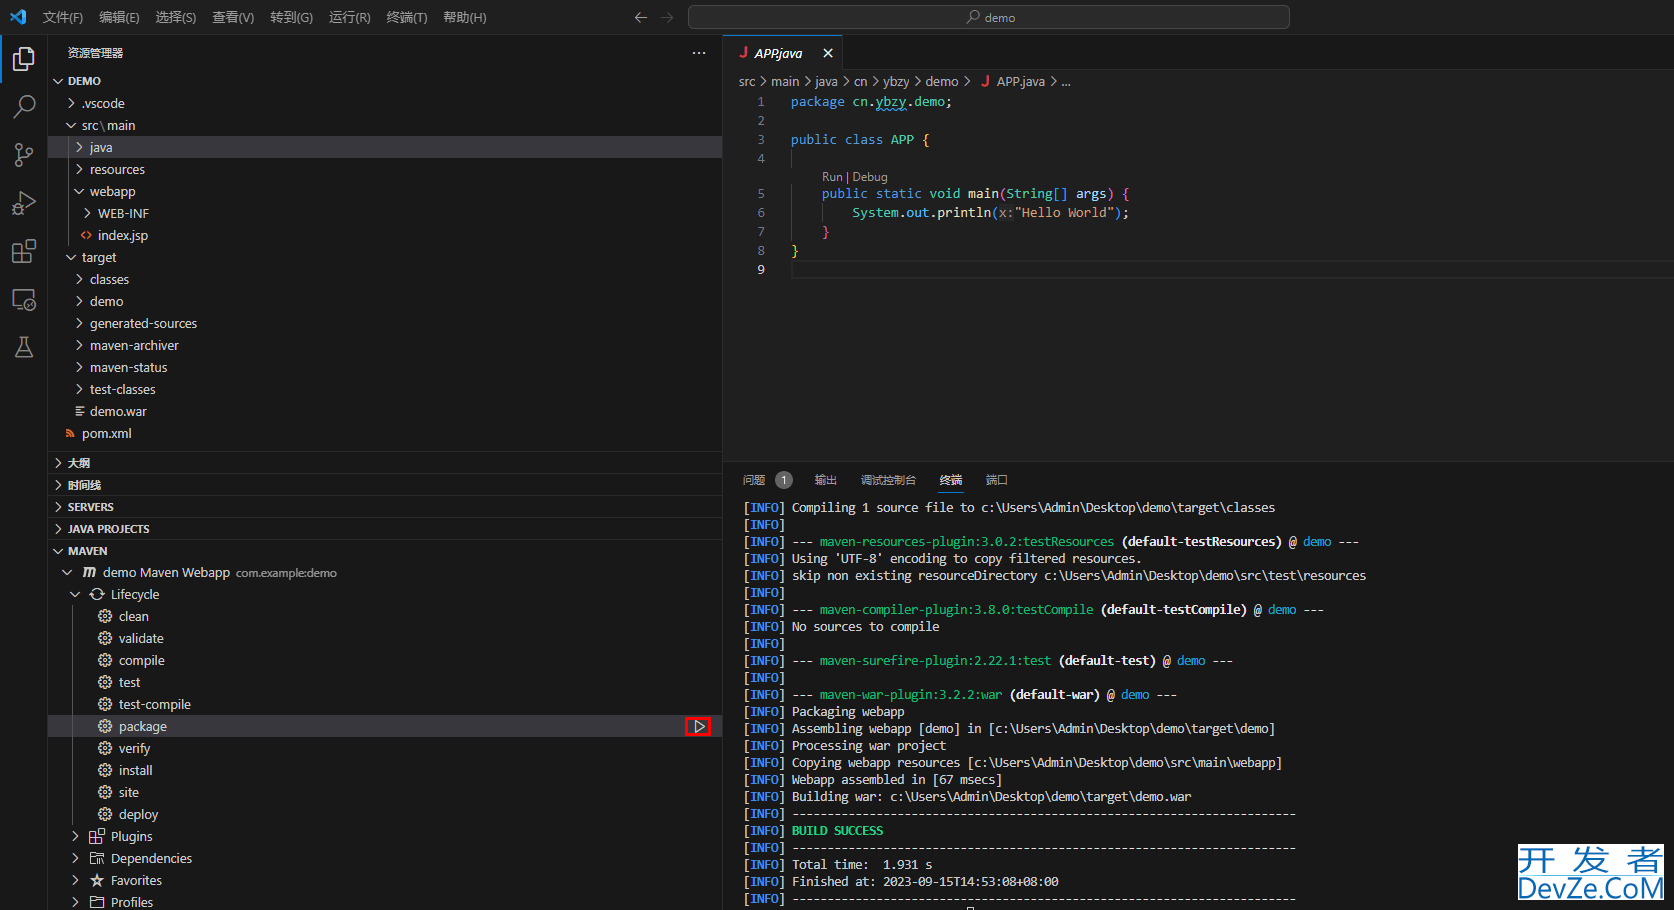Collapse the webapp folder

tap(79, 191)
